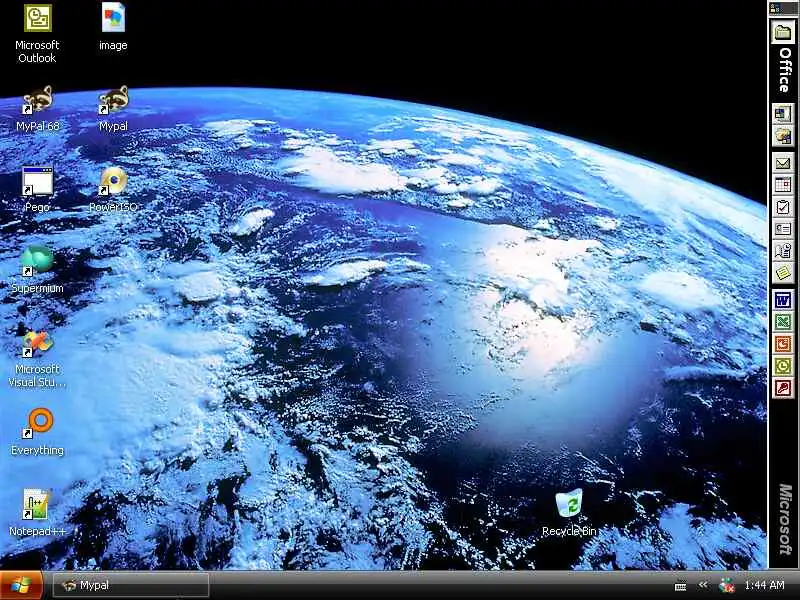Select the PowerISO desktop shortcut

tap(113, 189)
